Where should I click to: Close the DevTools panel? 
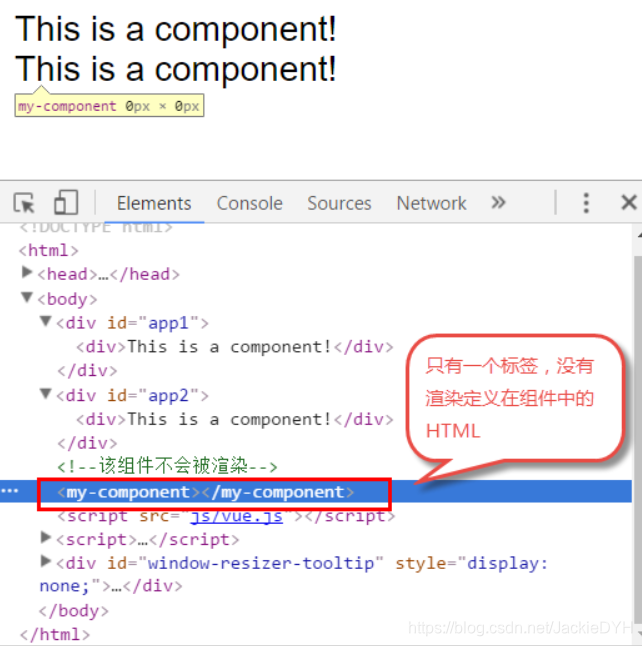(629, 203)
